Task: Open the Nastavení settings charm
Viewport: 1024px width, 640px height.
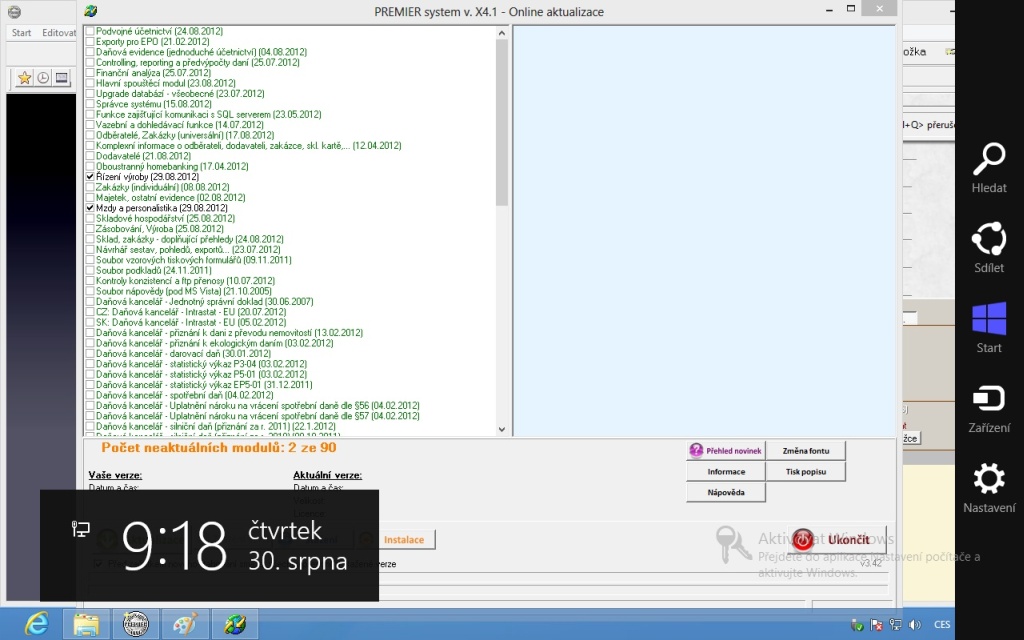Action: point(989,488)
